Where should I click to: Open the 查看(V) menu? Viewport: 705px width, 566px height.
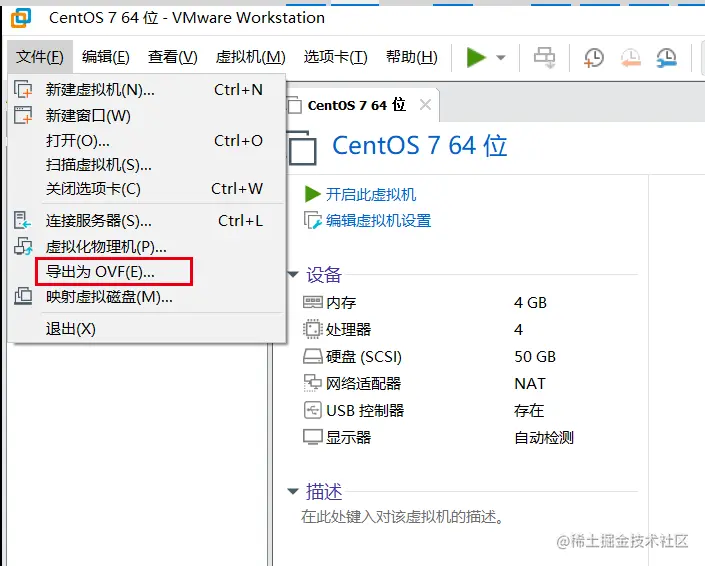[173, 57]
